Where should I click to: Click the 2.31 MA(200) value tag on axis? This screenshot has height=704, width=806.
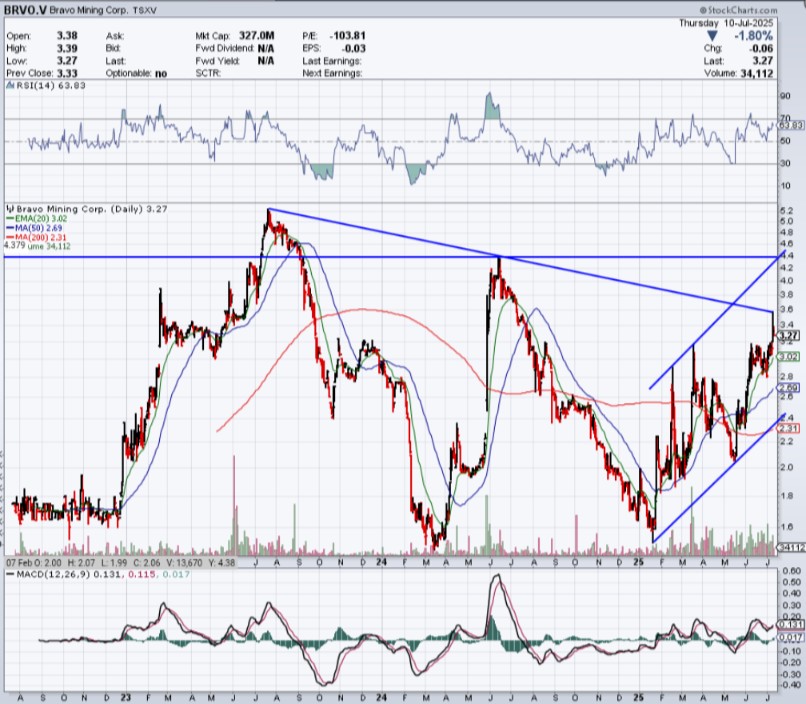(x=788, y=428)
